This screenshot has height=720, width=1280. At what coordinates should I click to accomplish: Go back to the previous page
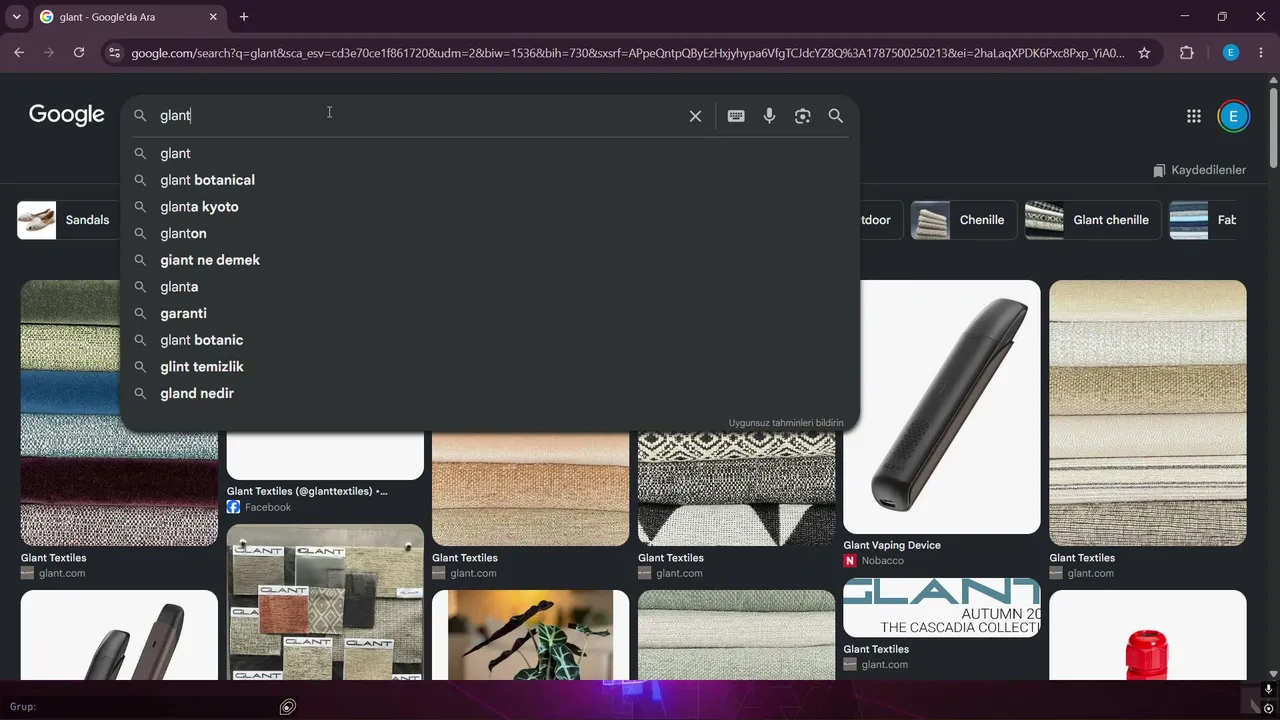(19, 53)
